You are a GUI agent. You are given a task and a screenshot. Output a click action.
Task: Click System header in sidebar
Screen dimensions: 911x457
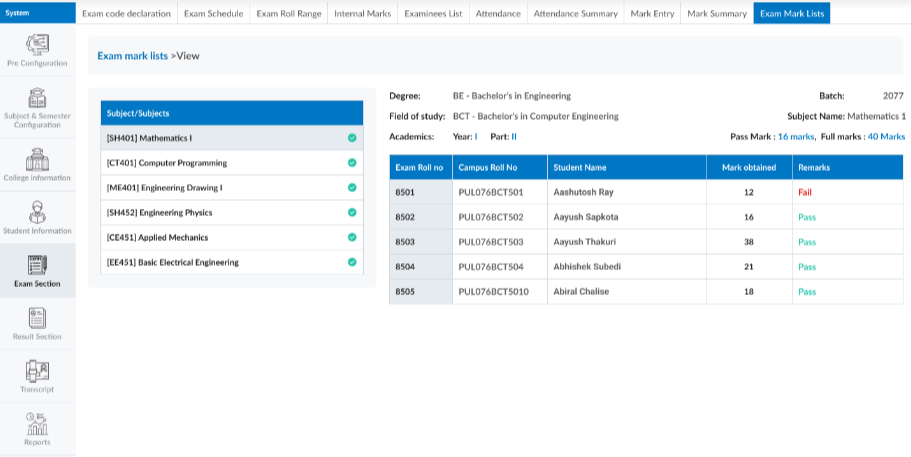click(x=38, y=12)
